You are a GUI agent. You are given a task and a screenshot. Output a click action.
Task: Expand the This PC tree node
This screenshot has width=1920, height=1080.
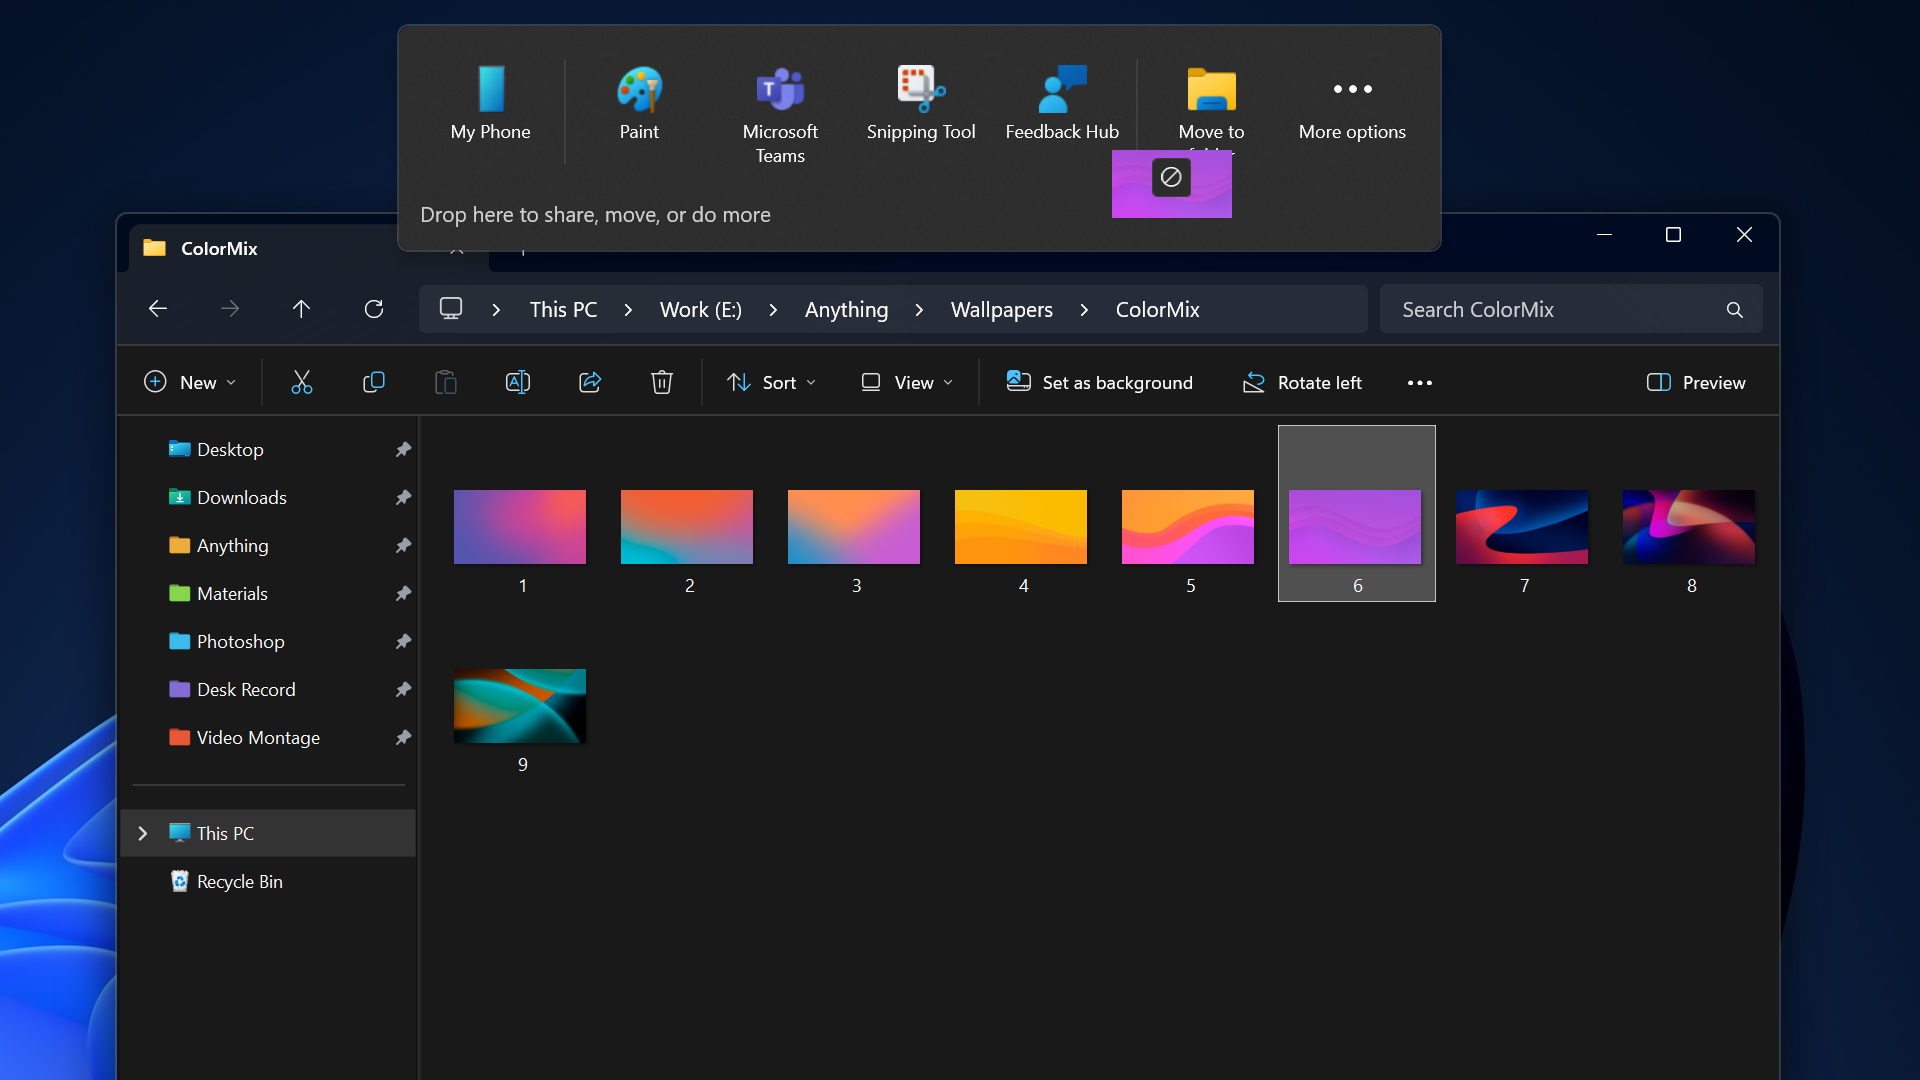click(143, 833)
